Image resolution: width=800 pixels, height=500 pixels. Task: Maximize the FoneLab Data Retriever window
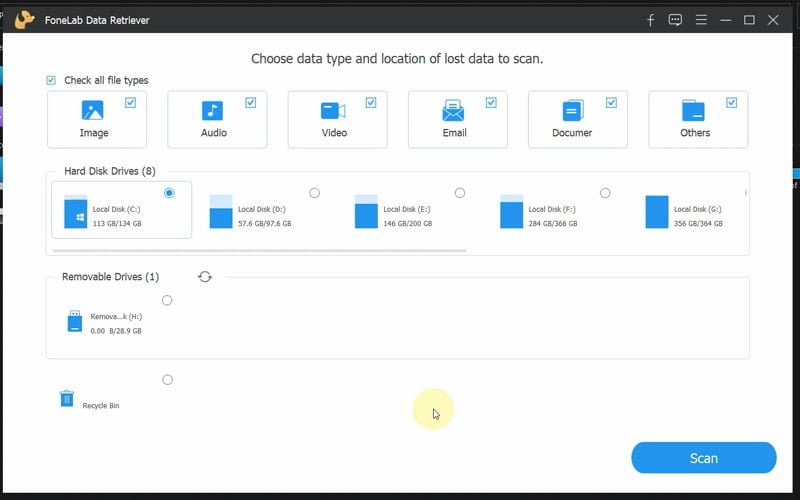(x=749, y=20)
